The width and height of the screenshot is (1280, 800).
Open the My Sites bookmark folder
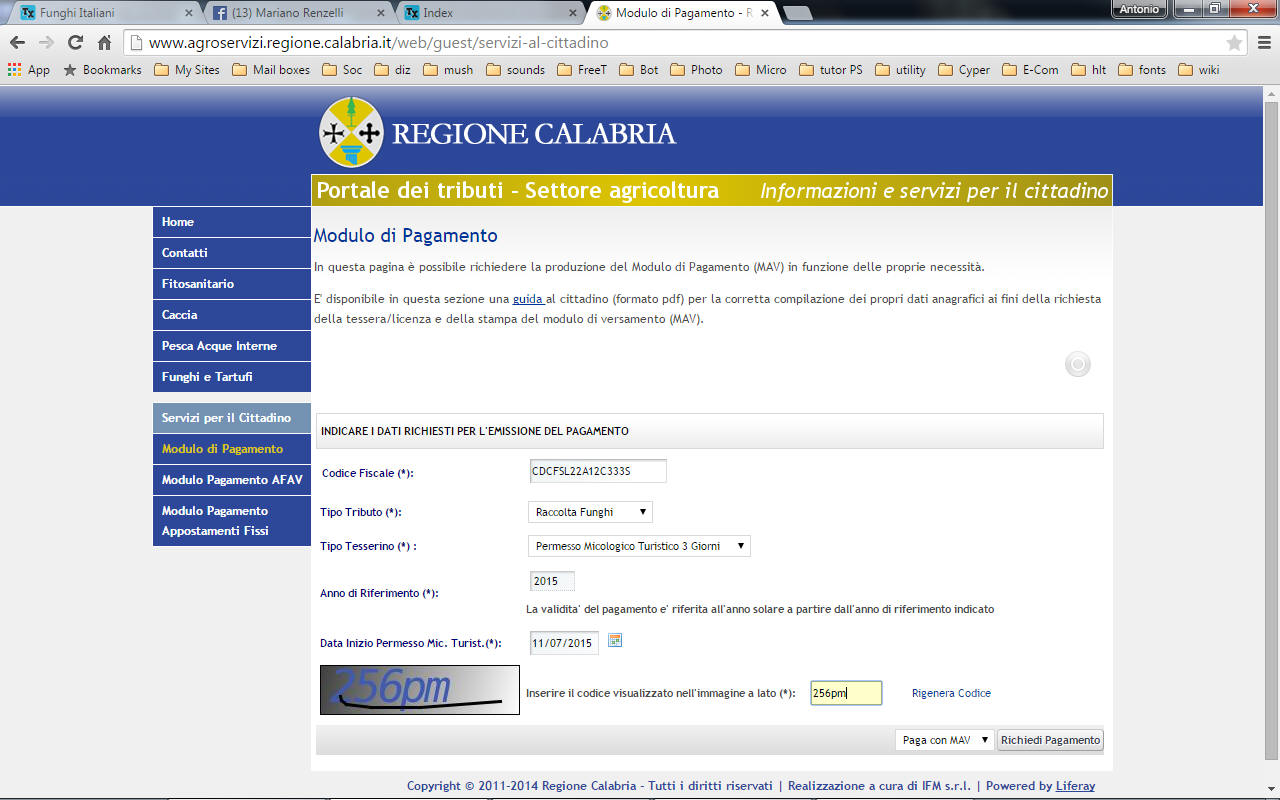coord(187,70)
